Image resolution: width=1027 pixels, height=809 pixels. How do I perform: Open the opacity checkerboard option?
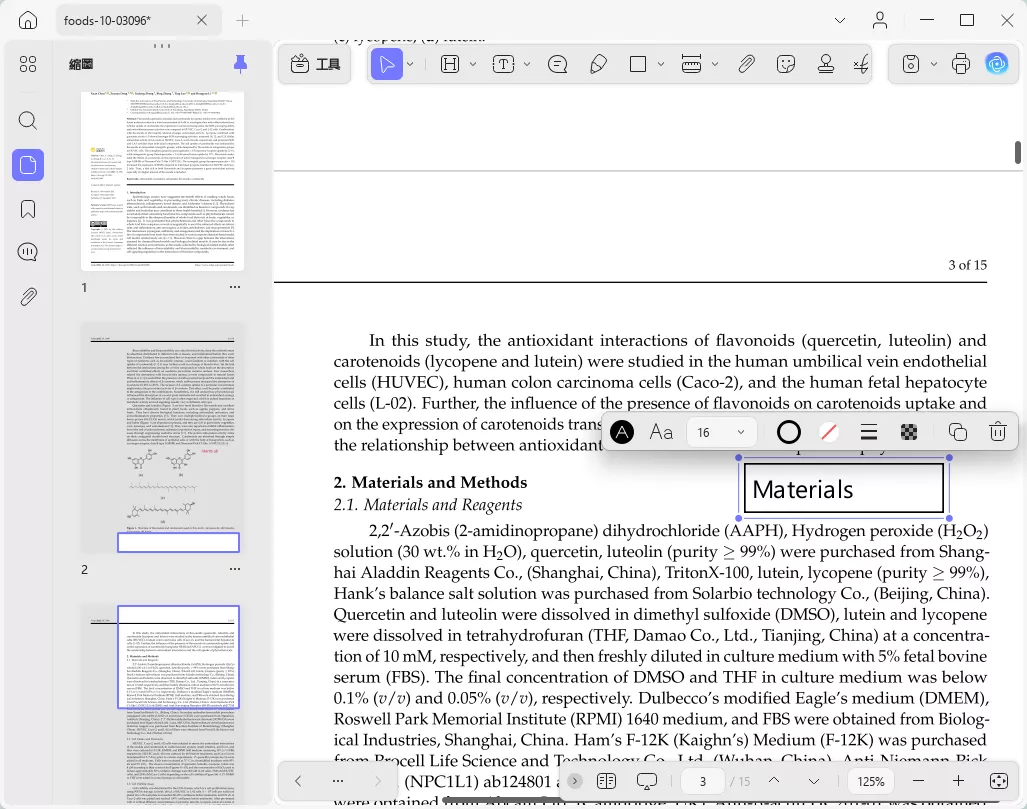point(908,432)
